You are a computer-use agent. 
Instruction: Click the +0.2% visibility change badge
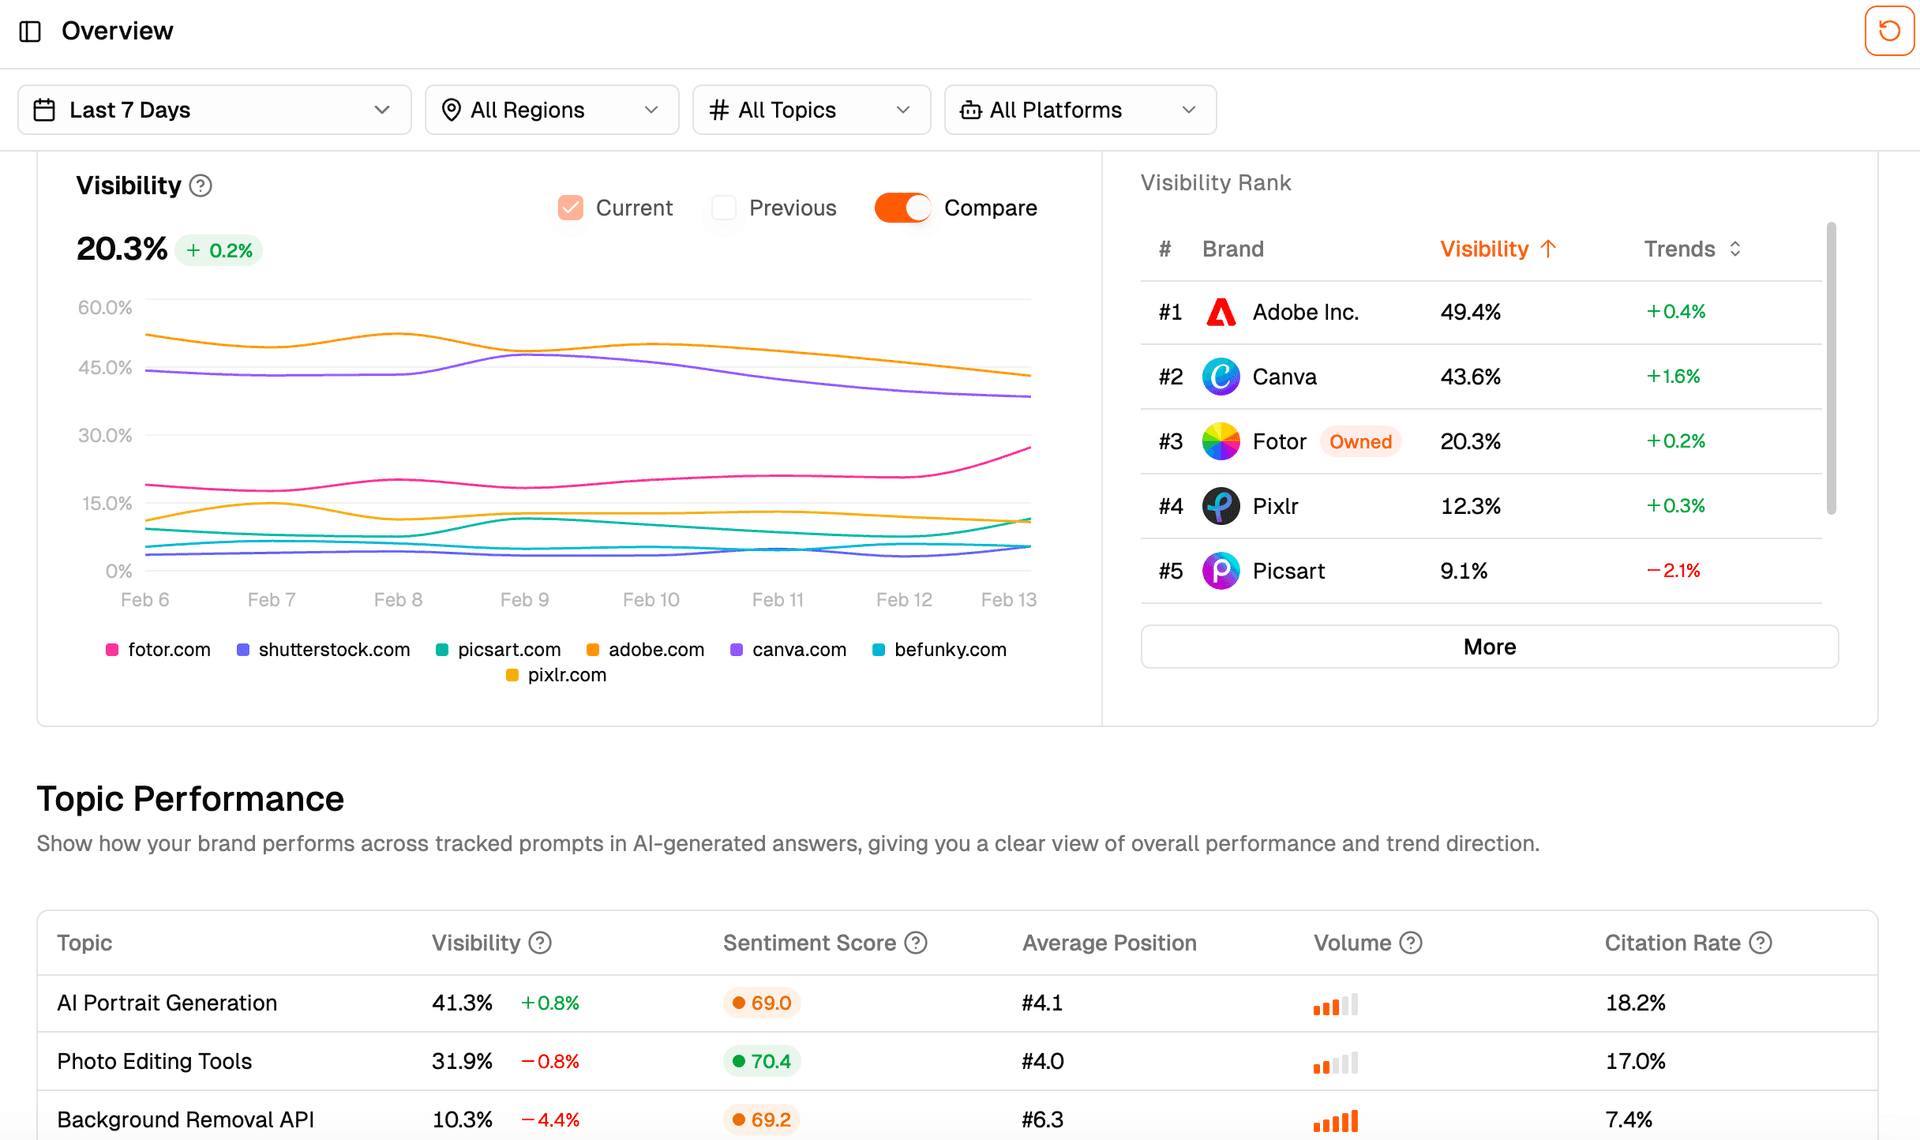coord(219,250)
